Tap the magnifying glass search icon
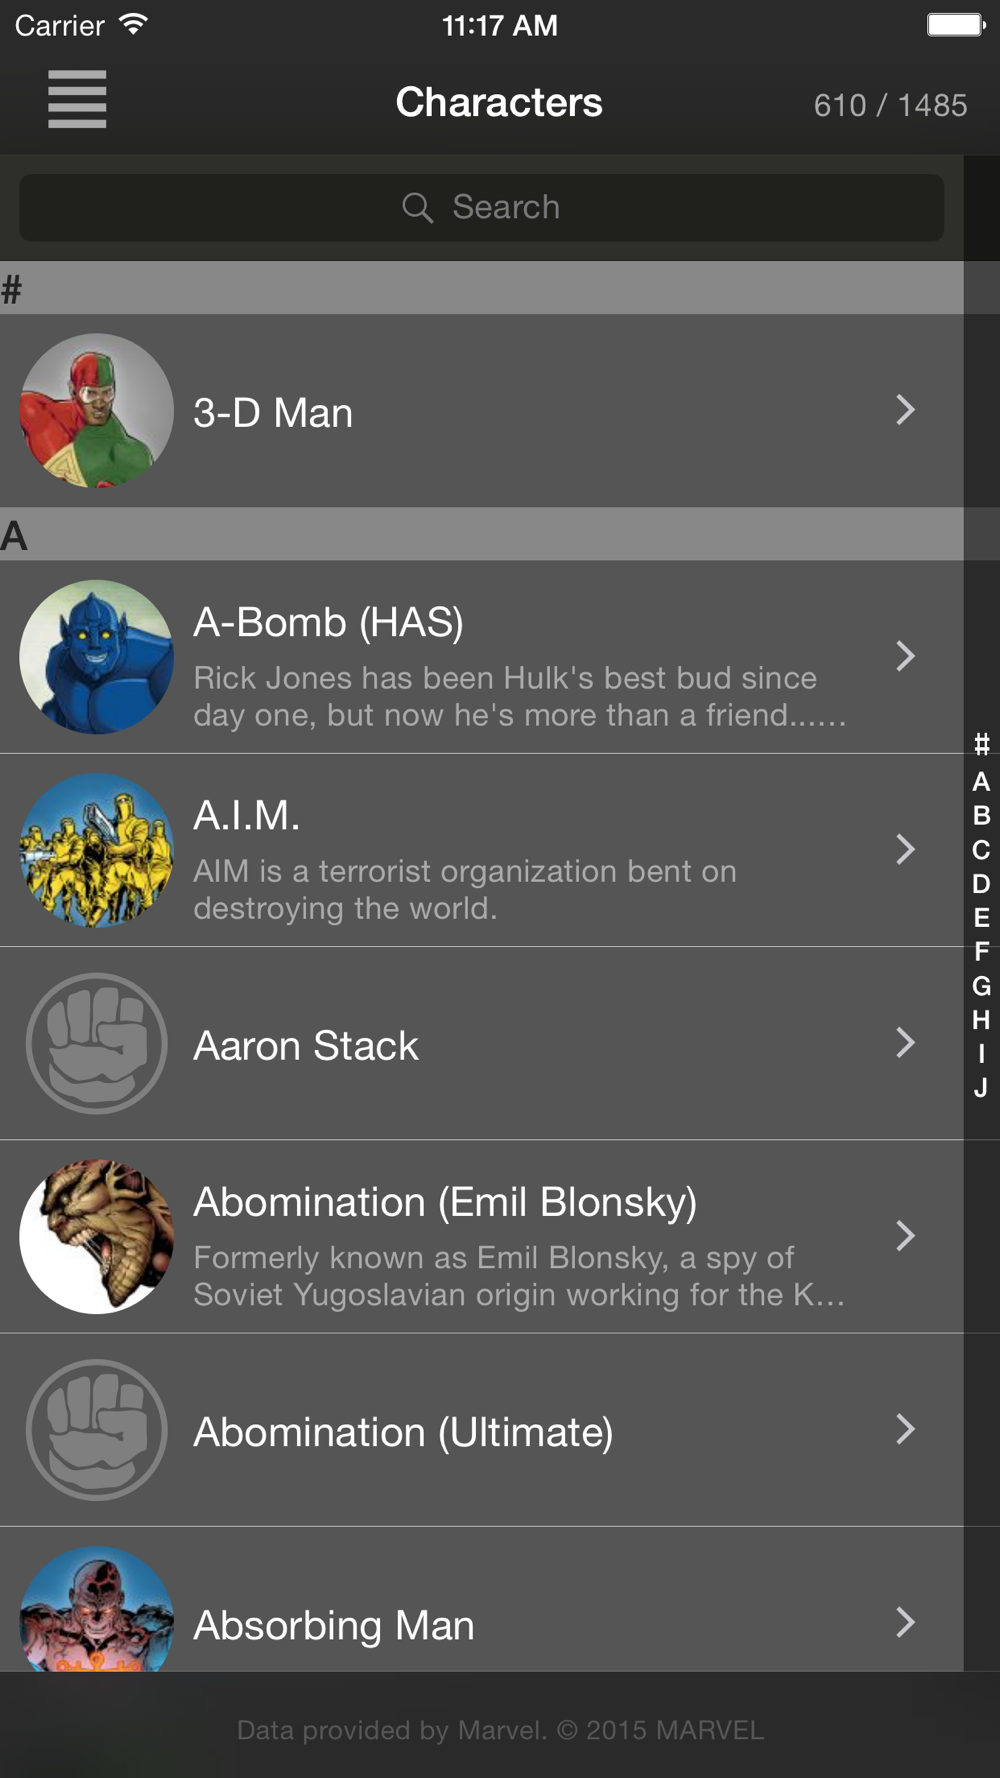The height and width of the screenshot is (1778, 1000). coord(417,208)
